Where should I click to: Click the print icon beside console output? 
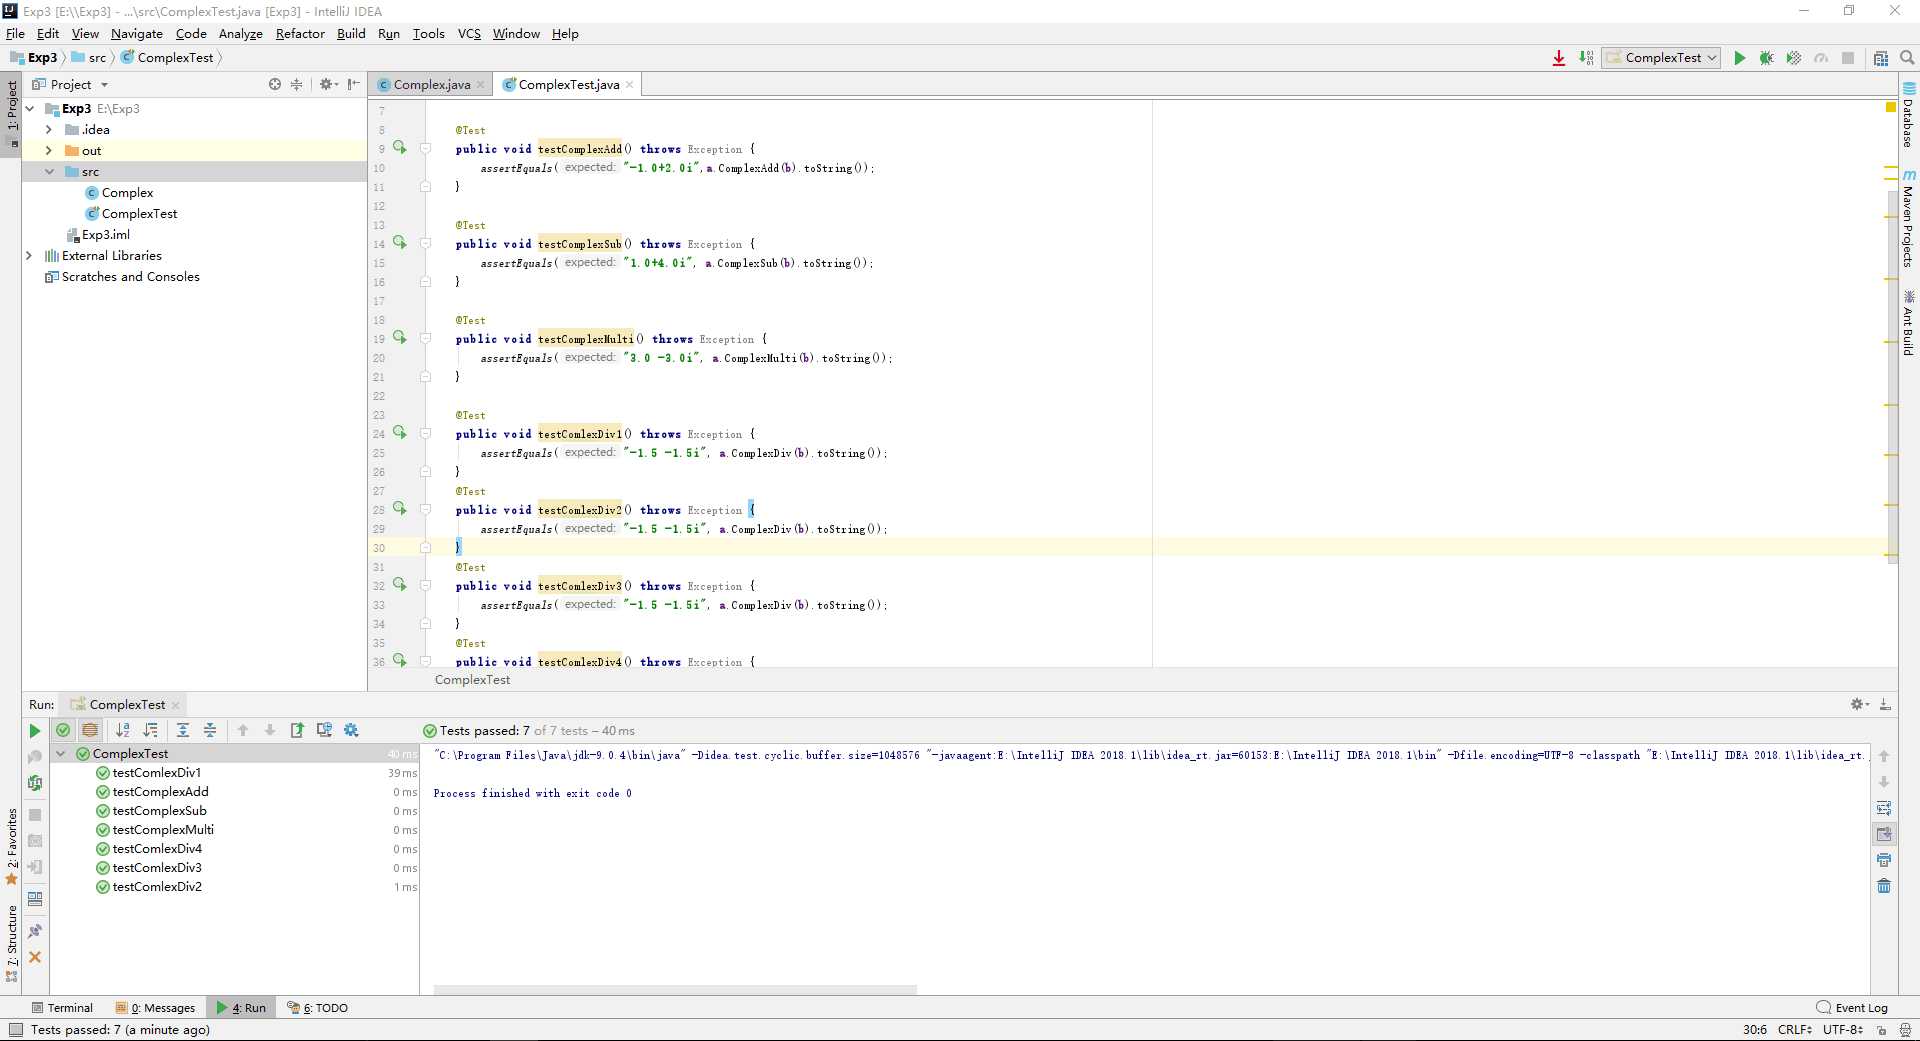pyautogui.click(x=1884, y=860)
